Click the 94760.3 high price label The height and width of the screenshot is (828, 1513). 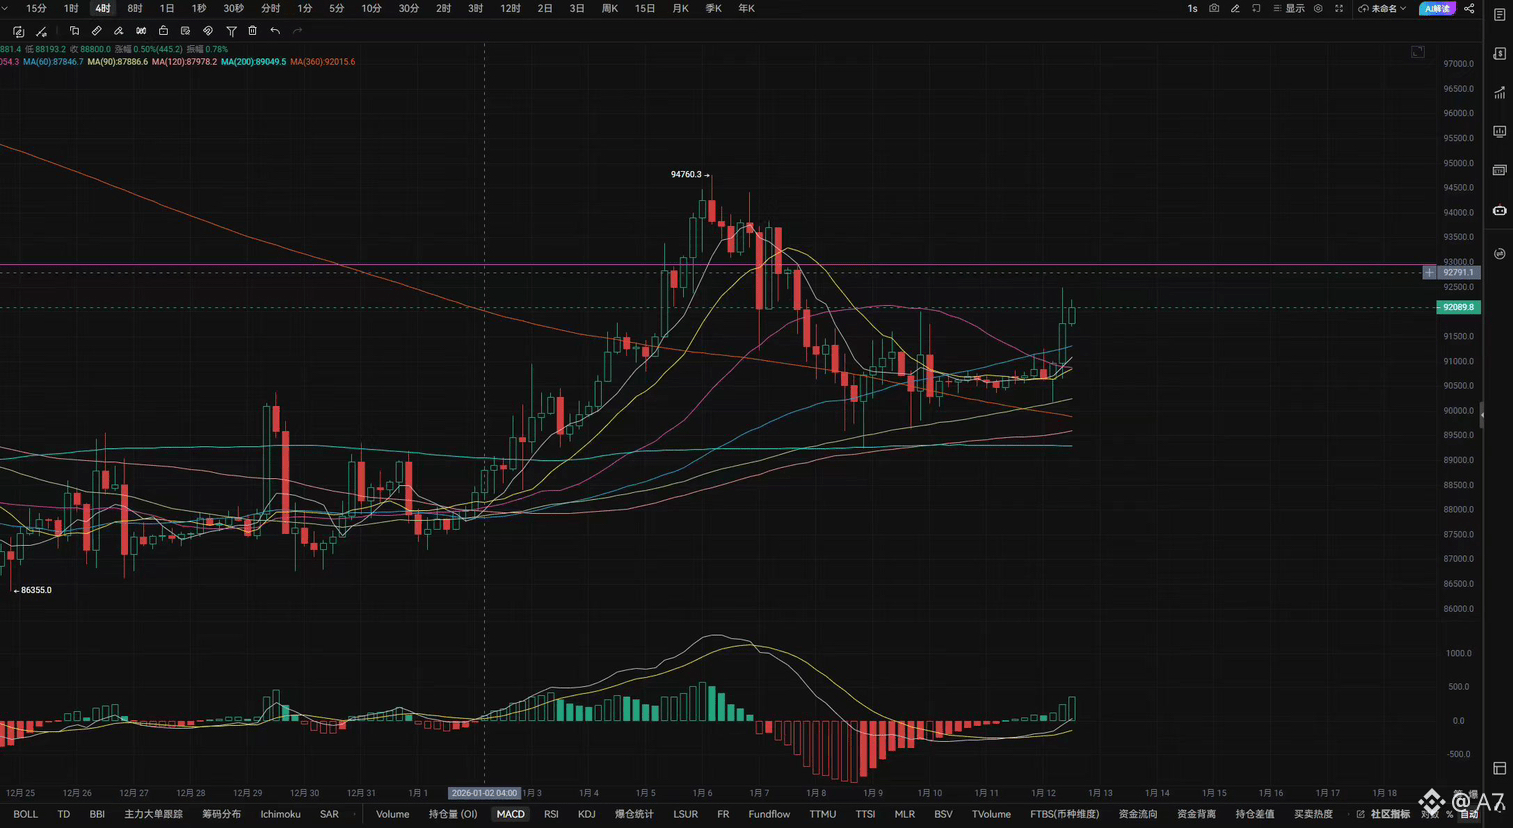coord(686,174)
